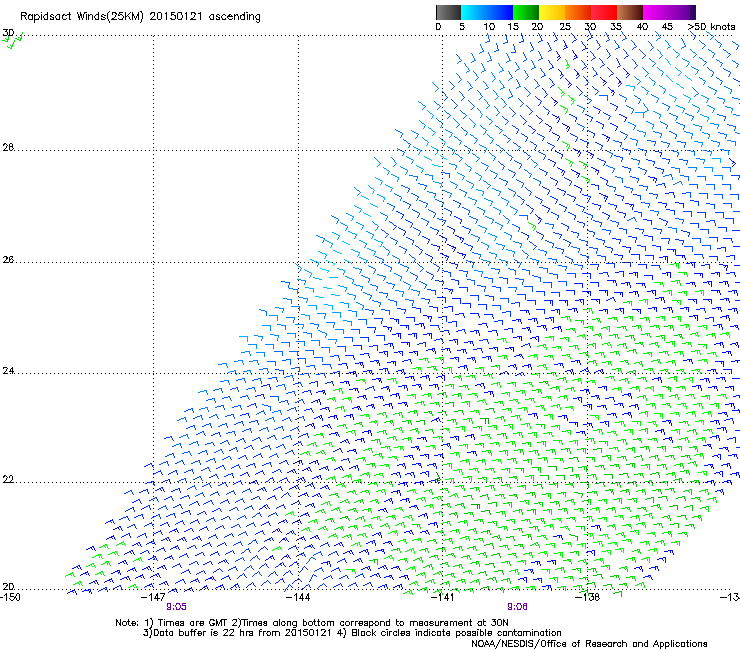Click the longitude label '-141'
Viewport: 740px width, 650px height.
(x=442, y=597)
